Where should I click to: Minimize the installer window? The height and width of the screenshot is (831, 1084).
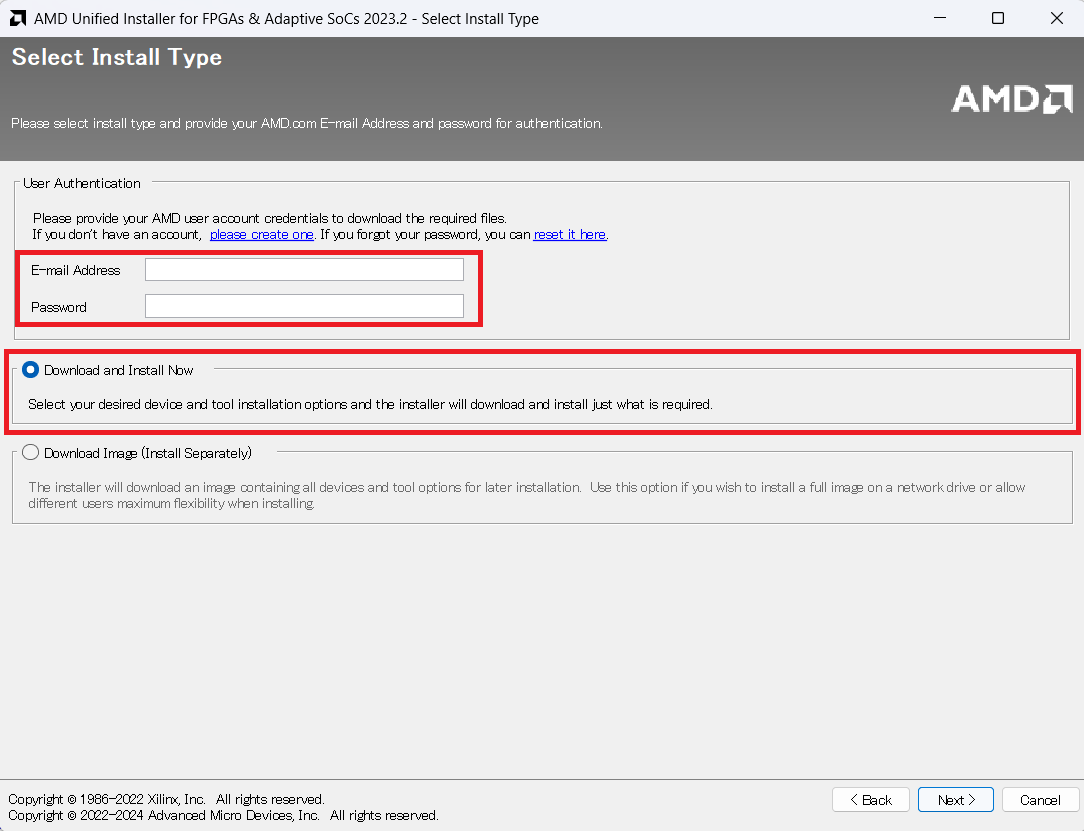pyautogui.click(x=940, y=18)
